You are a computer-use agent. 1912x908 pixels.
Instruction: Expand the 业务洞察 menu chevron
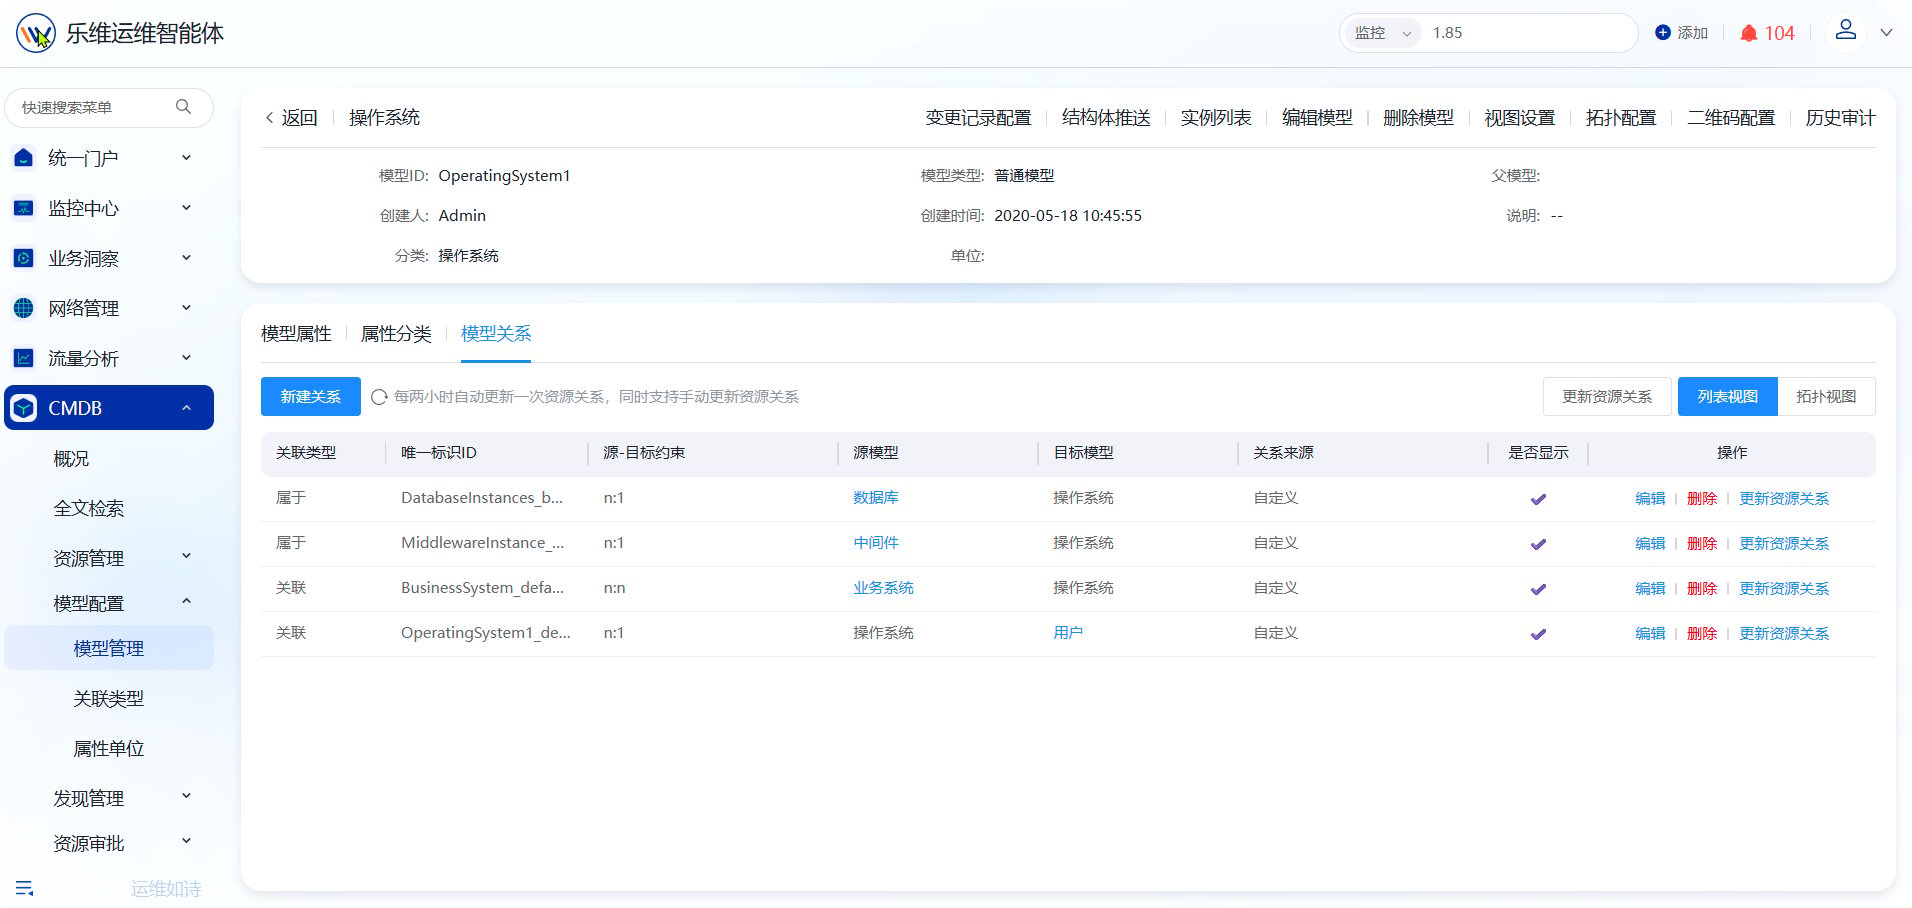pyautogui.click(x=186, y=258)
